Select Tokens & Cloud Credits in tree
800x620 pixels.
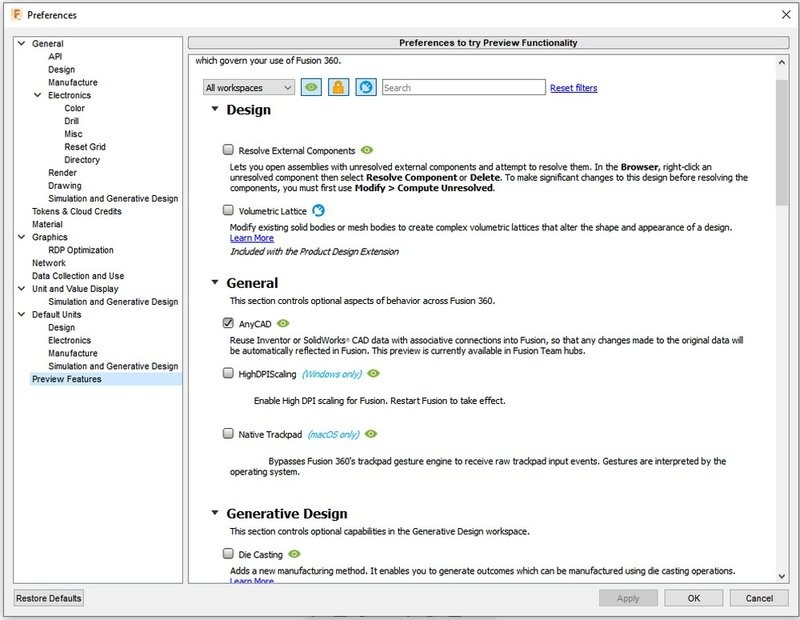point(77,212)
